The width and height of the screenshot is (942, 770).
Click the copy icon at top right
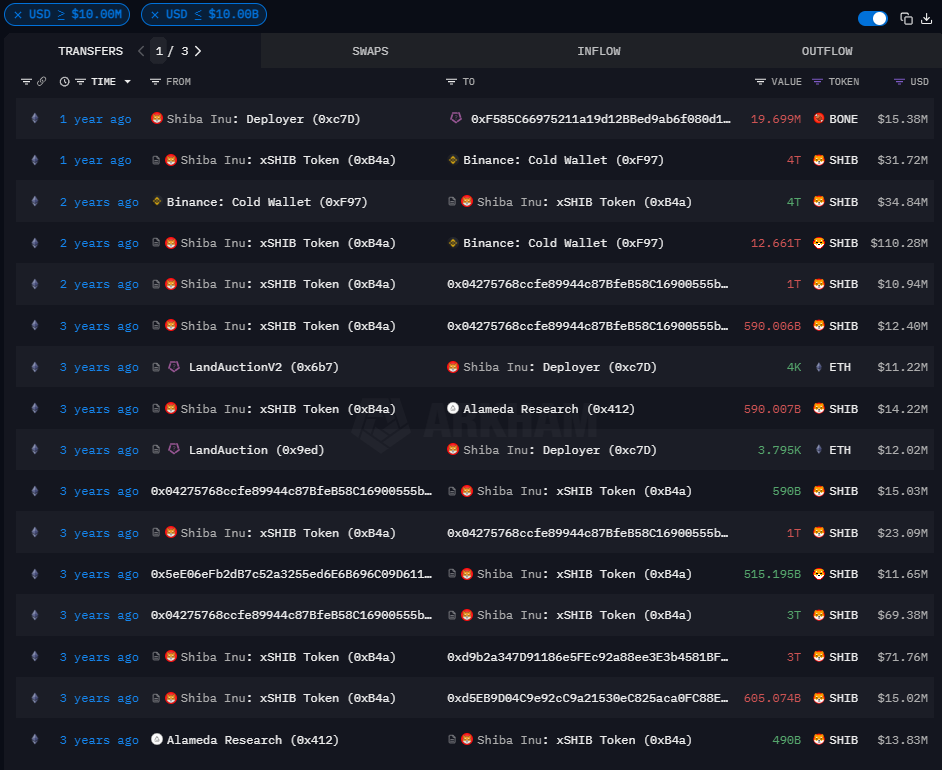(906, 18)
